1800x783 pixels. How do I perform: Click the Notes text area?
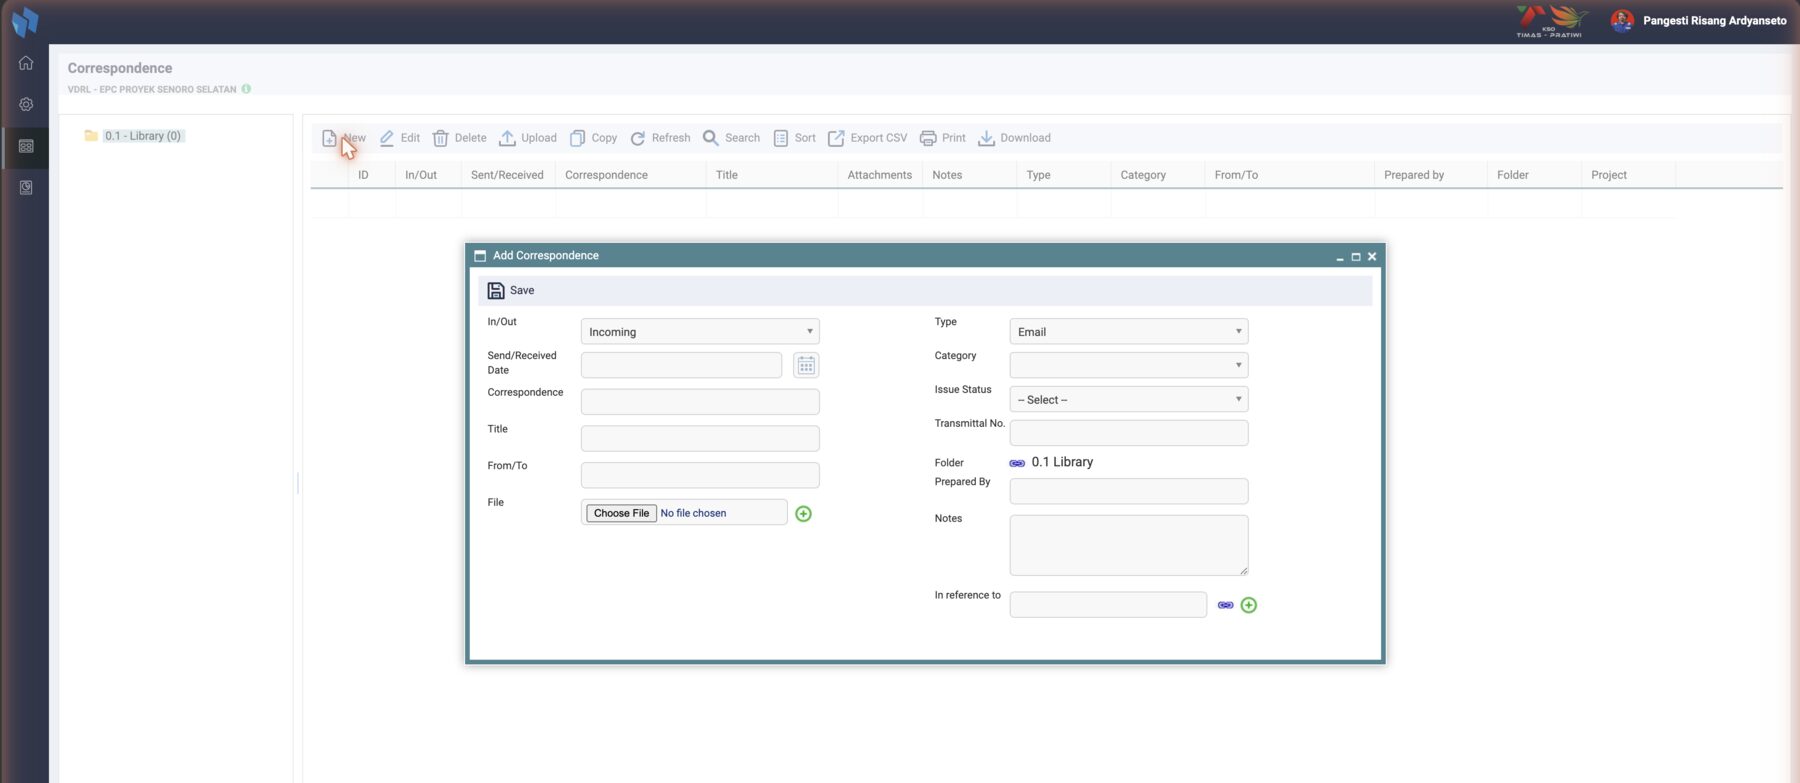1129,545
